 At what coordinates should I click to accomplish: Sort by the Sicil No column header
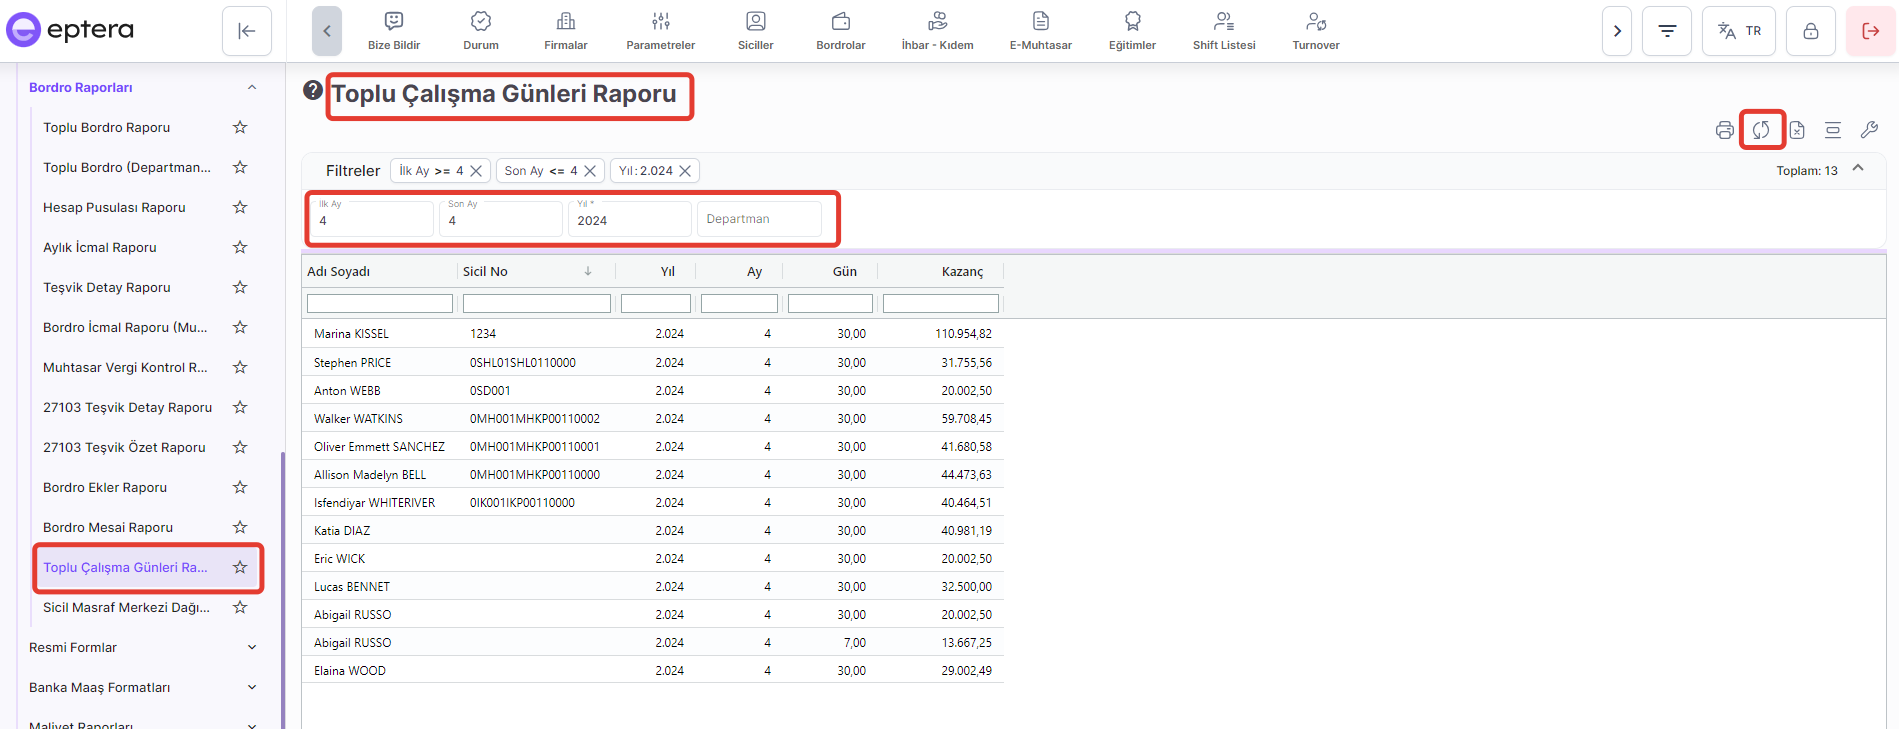pyautogui.click(x=486, y=272)
